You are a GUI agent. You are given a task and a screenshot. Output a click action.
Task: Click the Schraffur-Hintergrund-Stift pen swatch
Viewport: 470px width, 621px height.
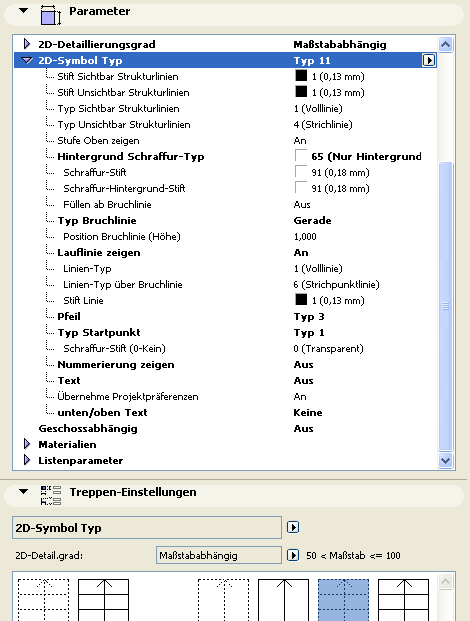coord(301,187)
